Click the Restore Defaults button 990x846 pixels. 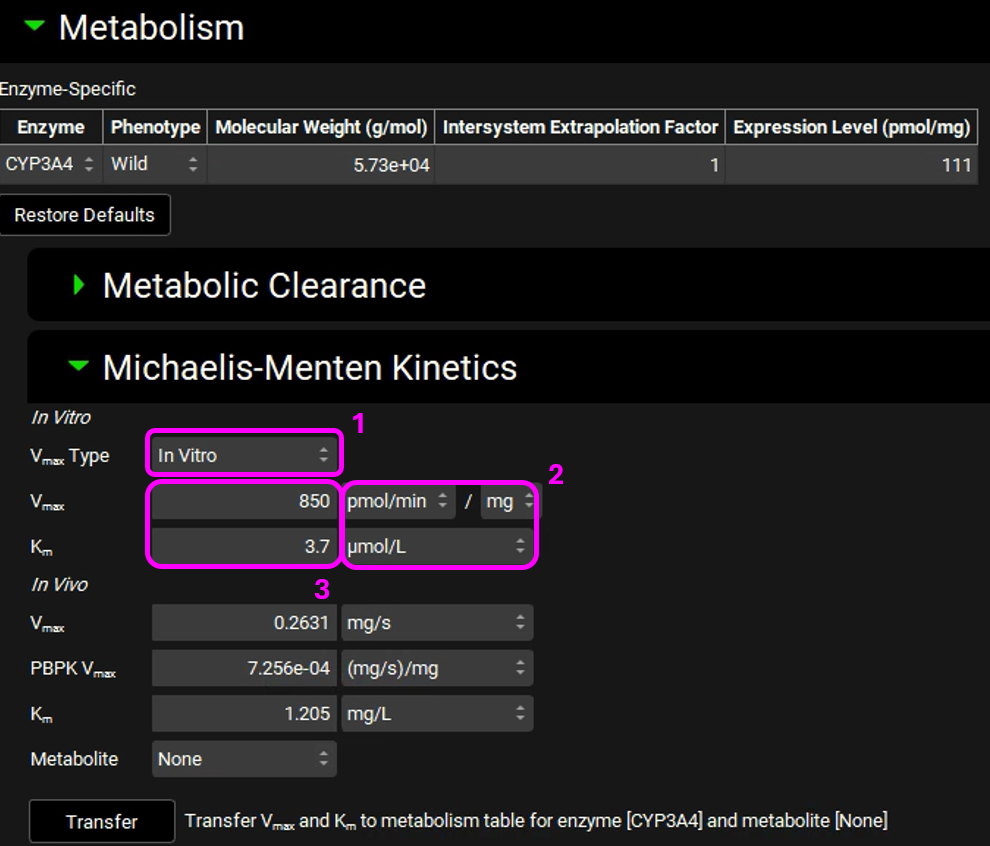85,215
